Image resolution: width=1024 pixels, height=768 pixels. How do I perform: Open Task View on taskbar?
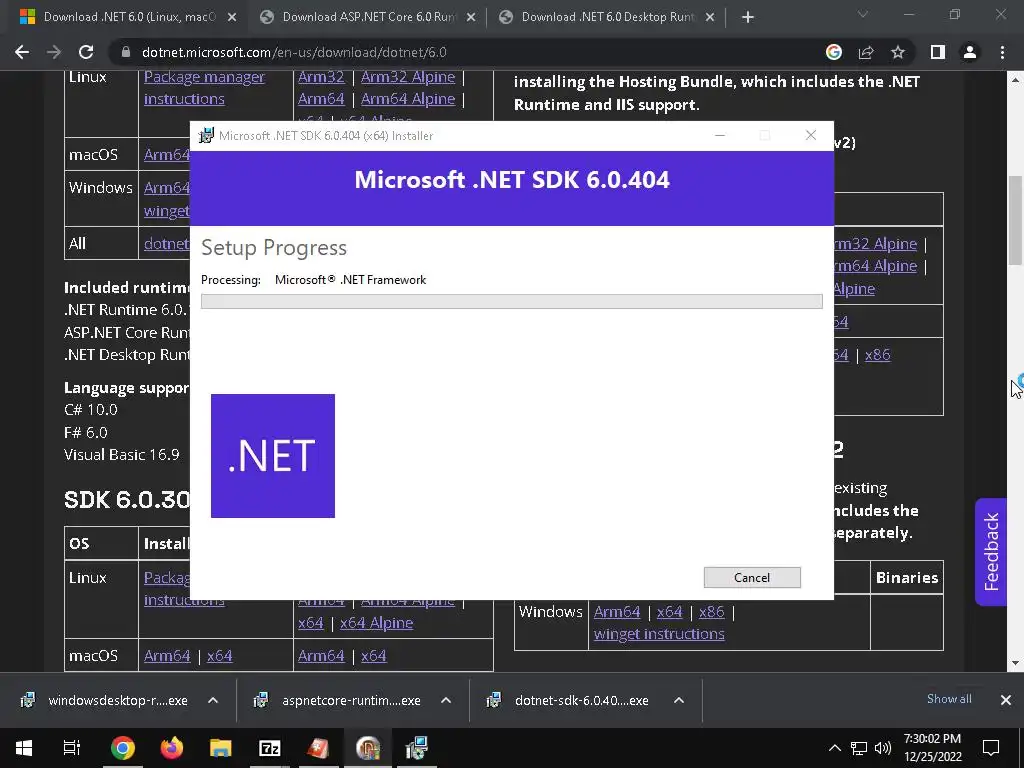coord(72,748)
